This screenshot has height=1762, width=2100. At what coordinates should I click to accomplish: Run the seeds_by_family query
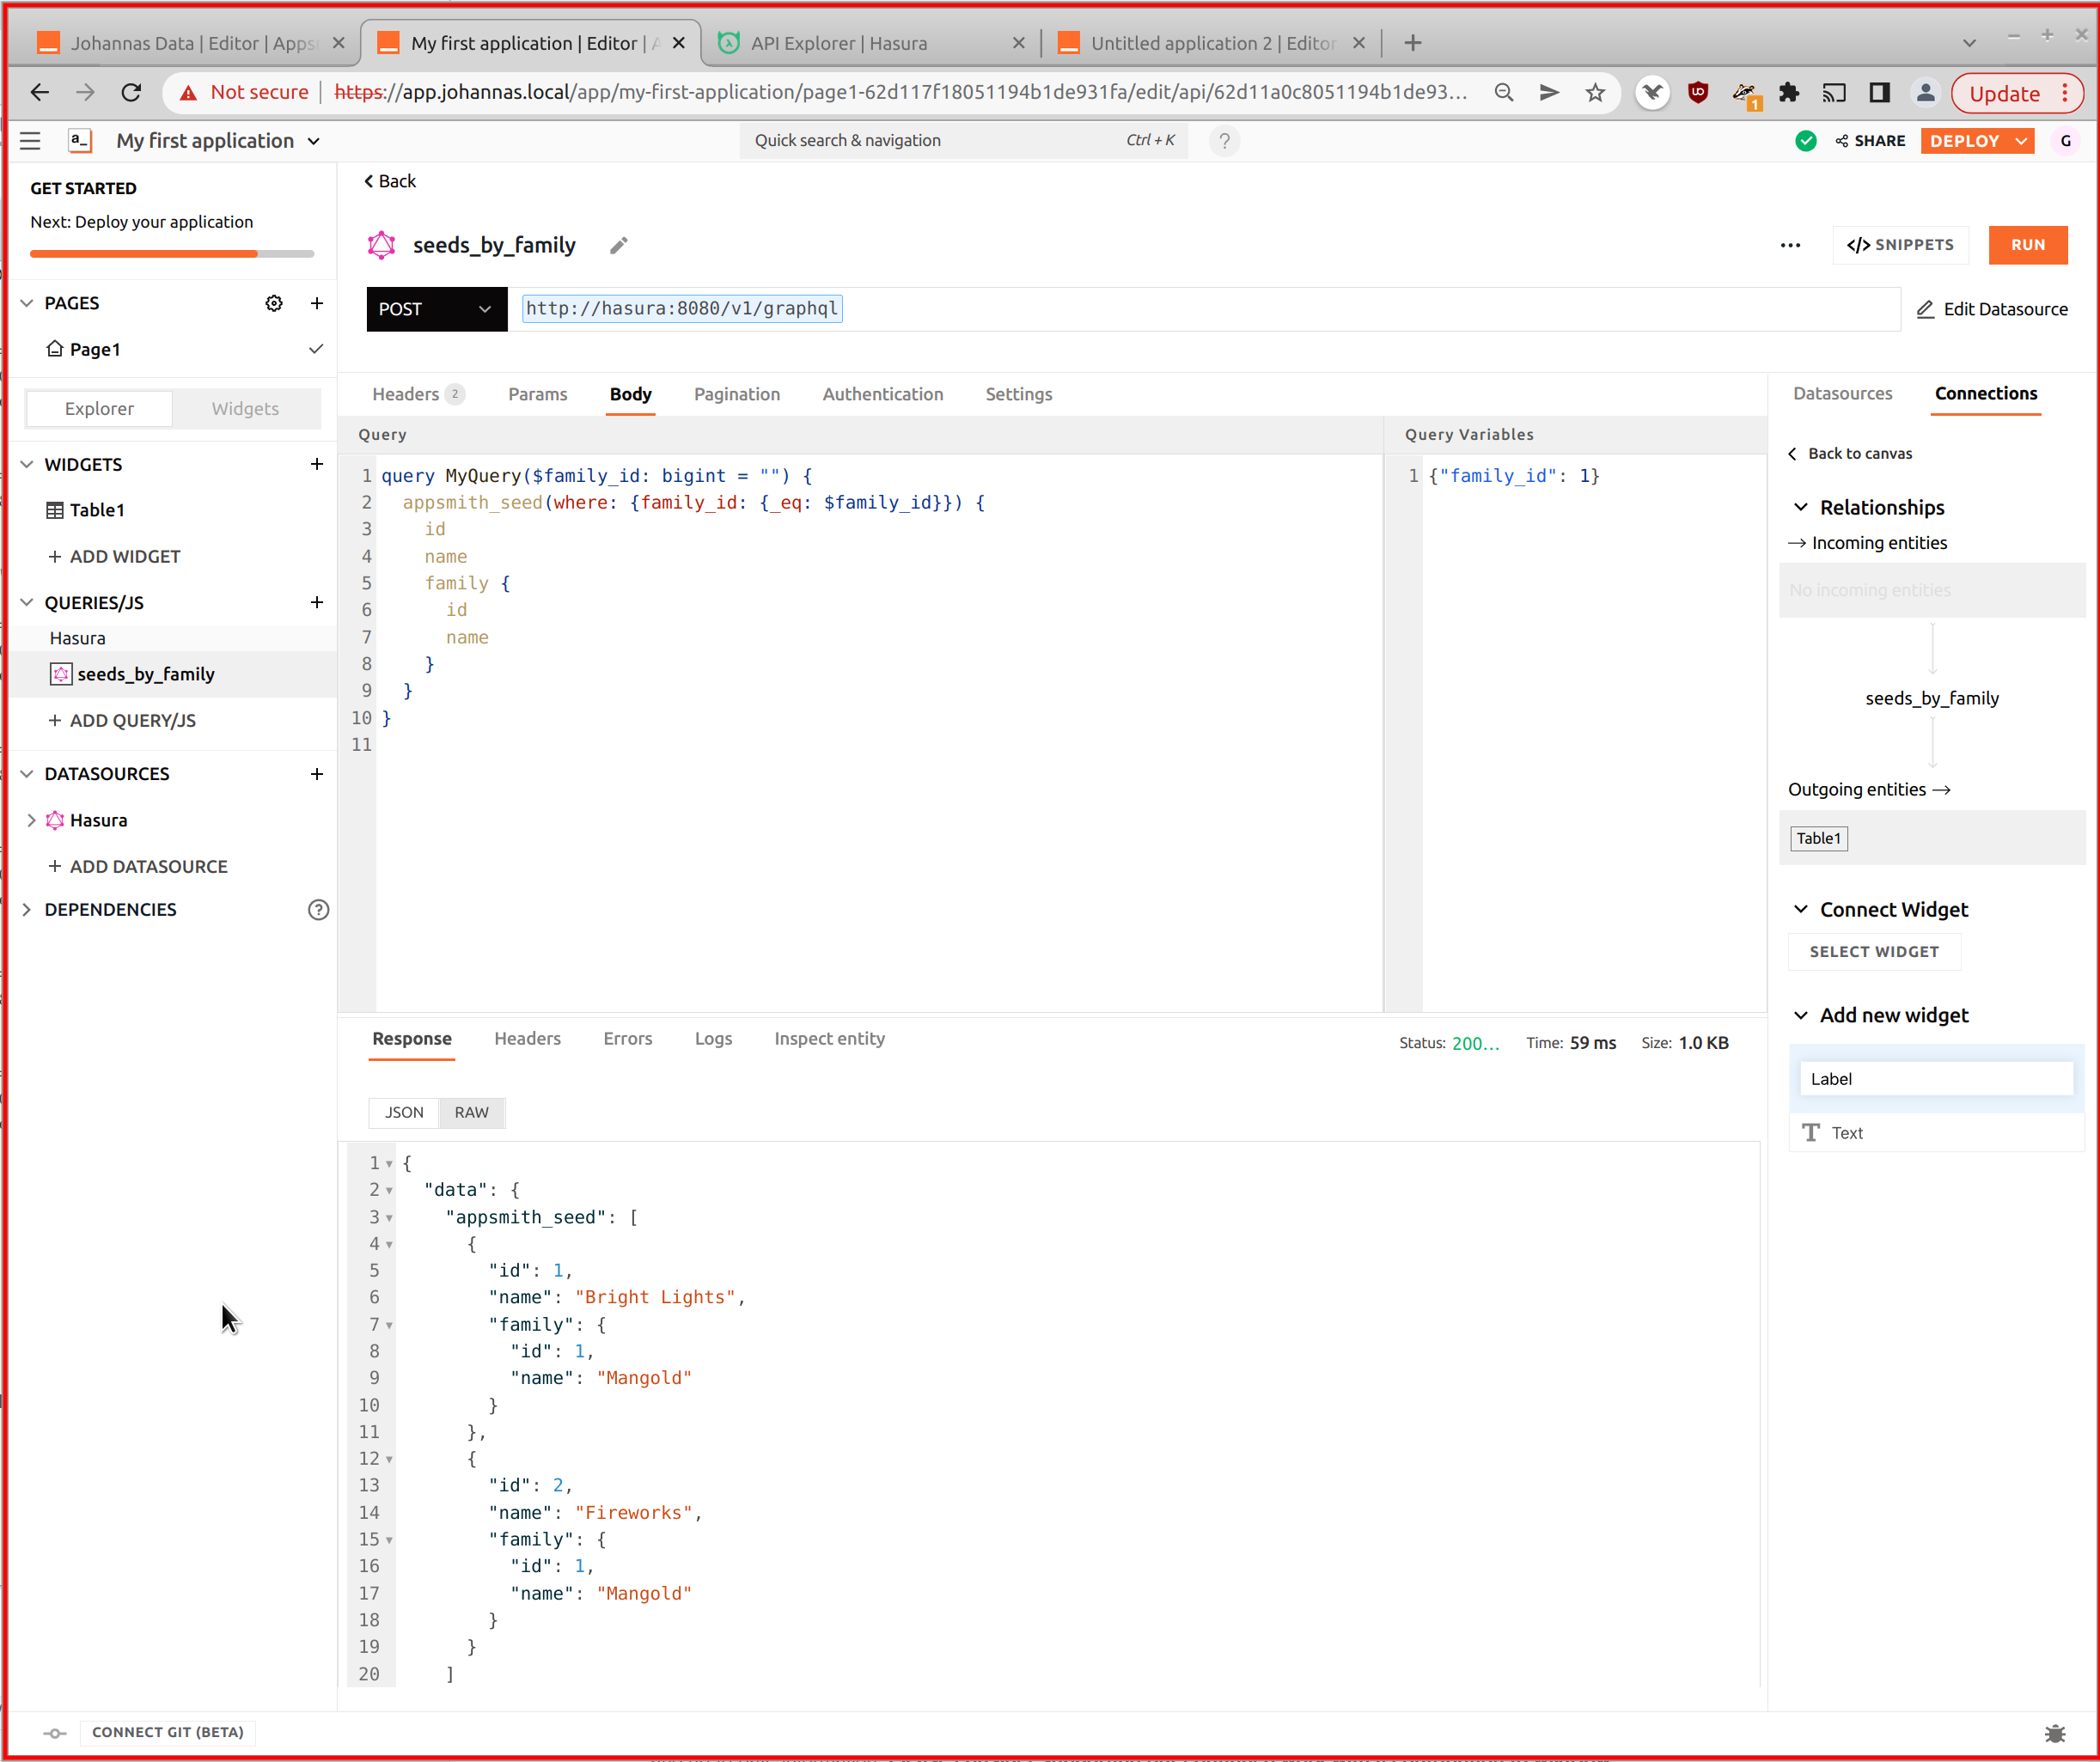pos(2028,245)
